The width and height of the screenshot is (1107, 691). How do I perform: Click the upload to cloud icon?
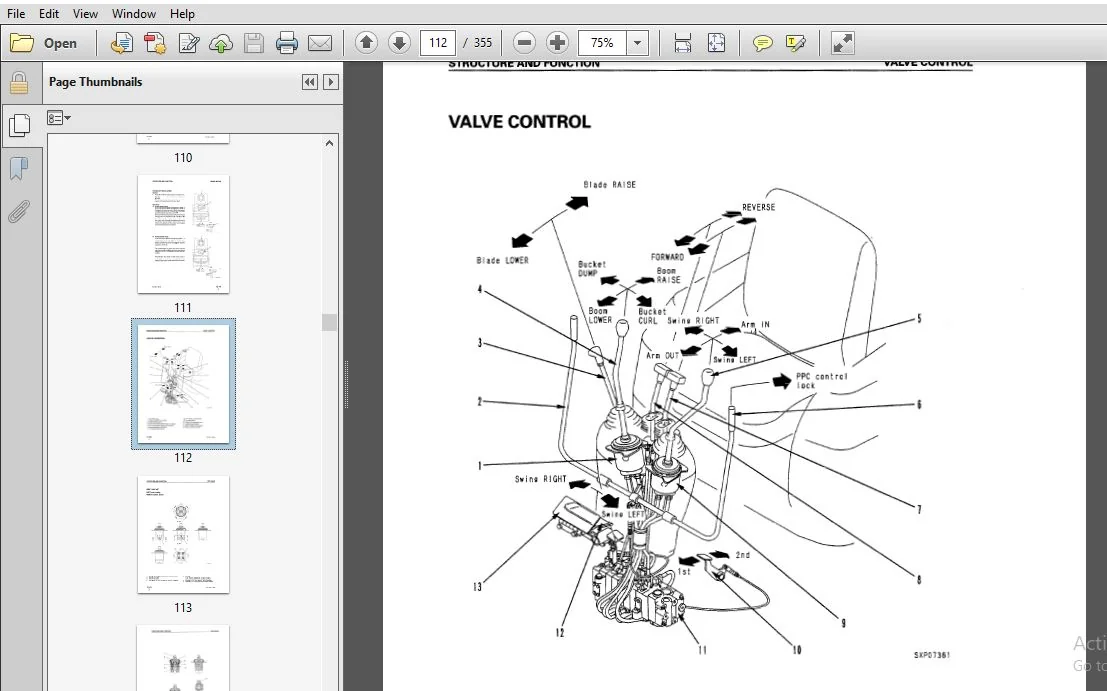(221, 43)
